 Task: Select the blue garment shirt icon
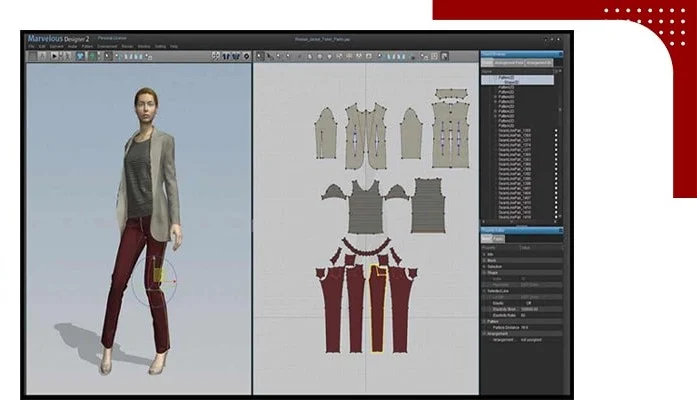80,56
